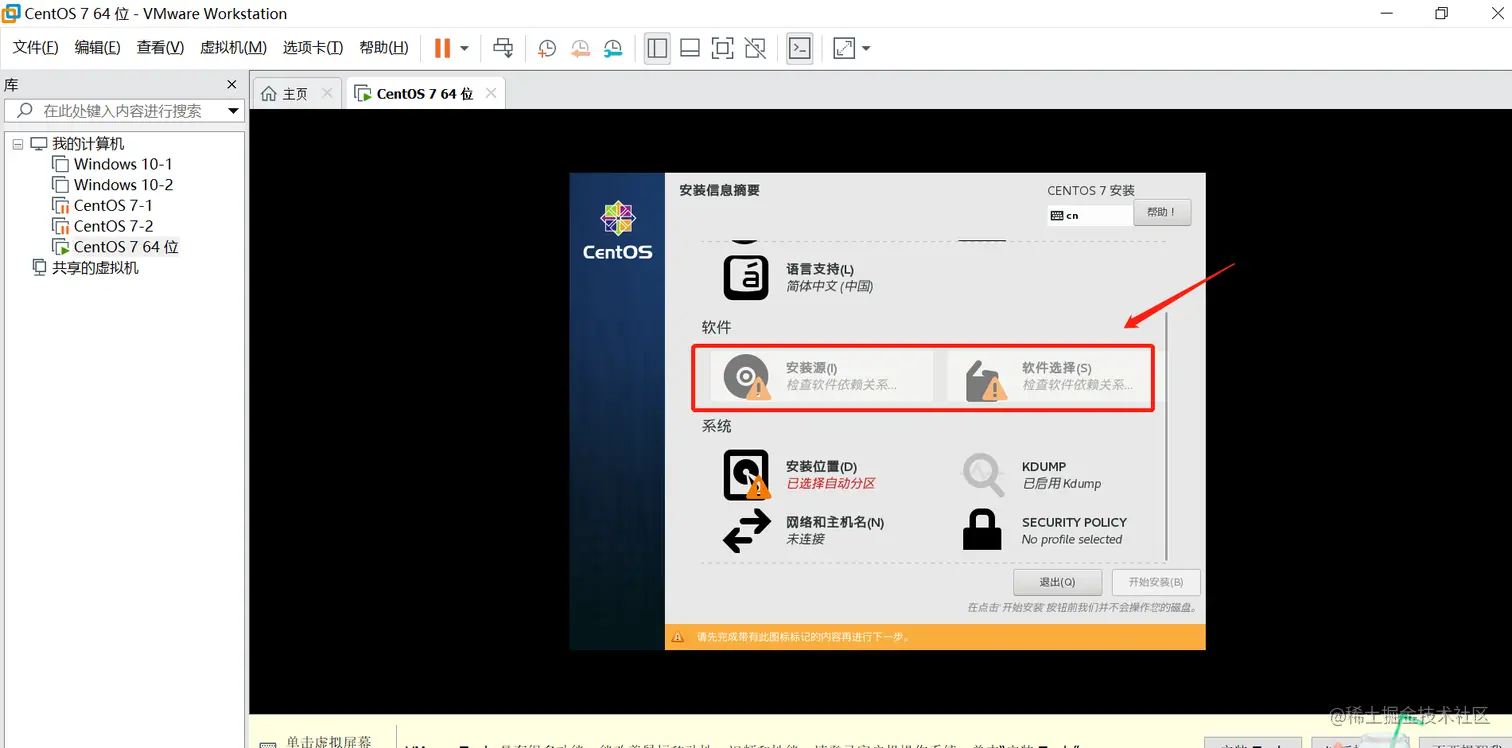This screenshot has width=1512, height=748.
Task: Click the 开始安装(B) begin installation button
Action: pos(1156,582)
